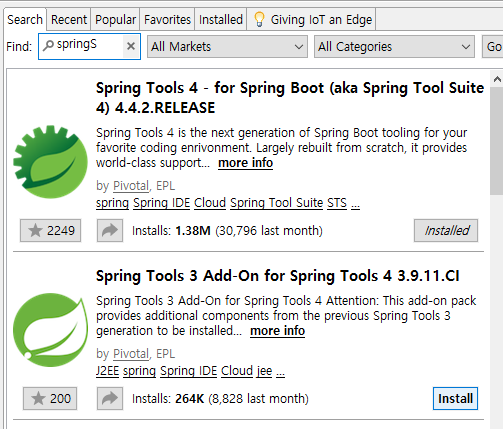The image size is (503, 429).
Task: Open more info for Spring Tools 4
Action: pyautogui.click(x=245, y=163)
